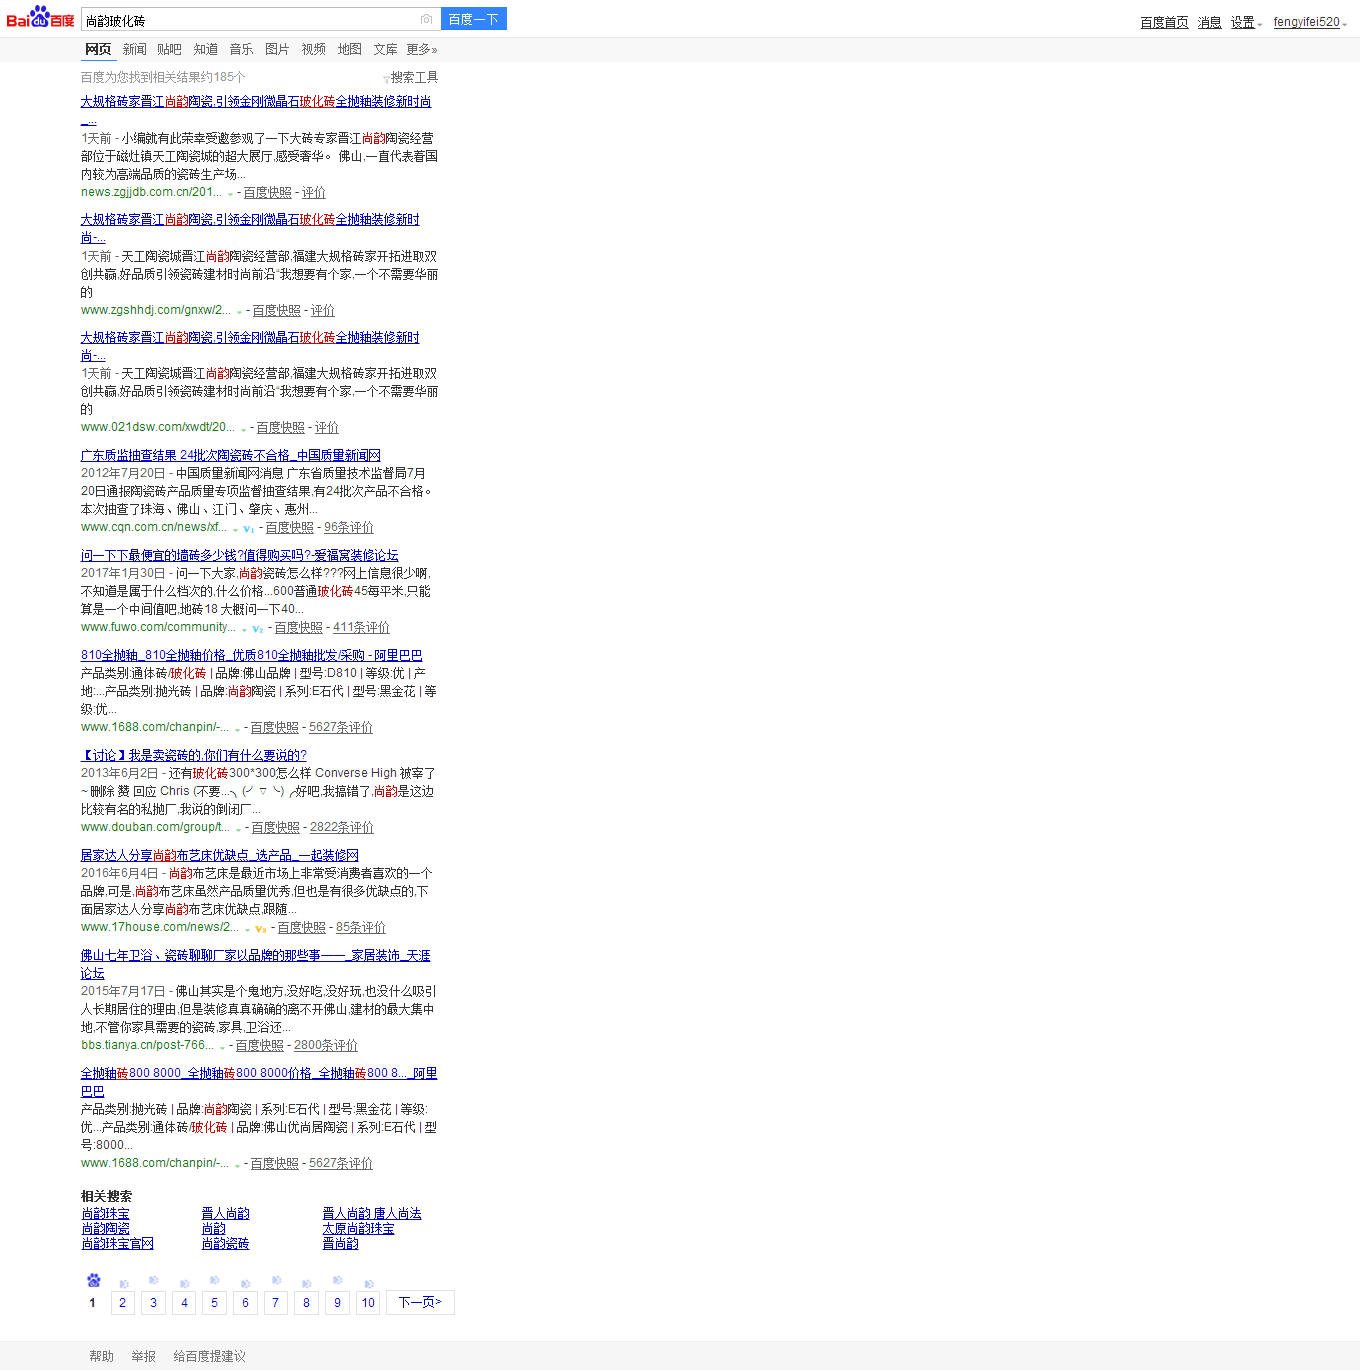Click the paw icon above page 9
Image resolution: width=1360 pixels, height=1370 pixels.
coord(337,1280)
